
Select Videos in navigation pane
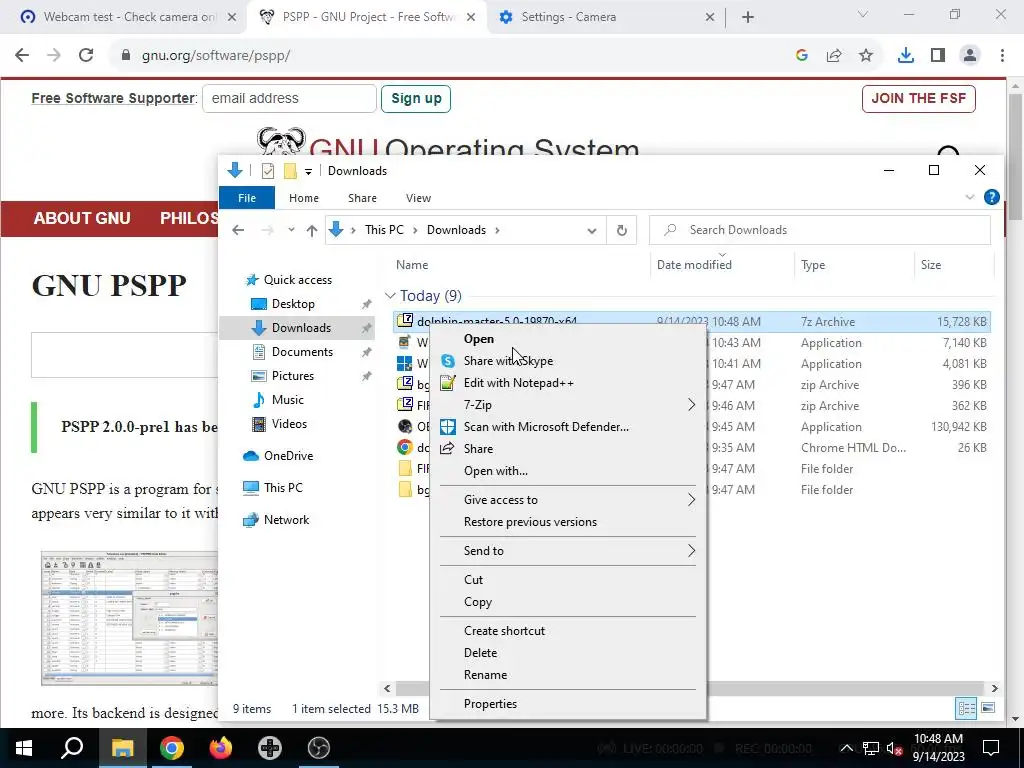289,424
